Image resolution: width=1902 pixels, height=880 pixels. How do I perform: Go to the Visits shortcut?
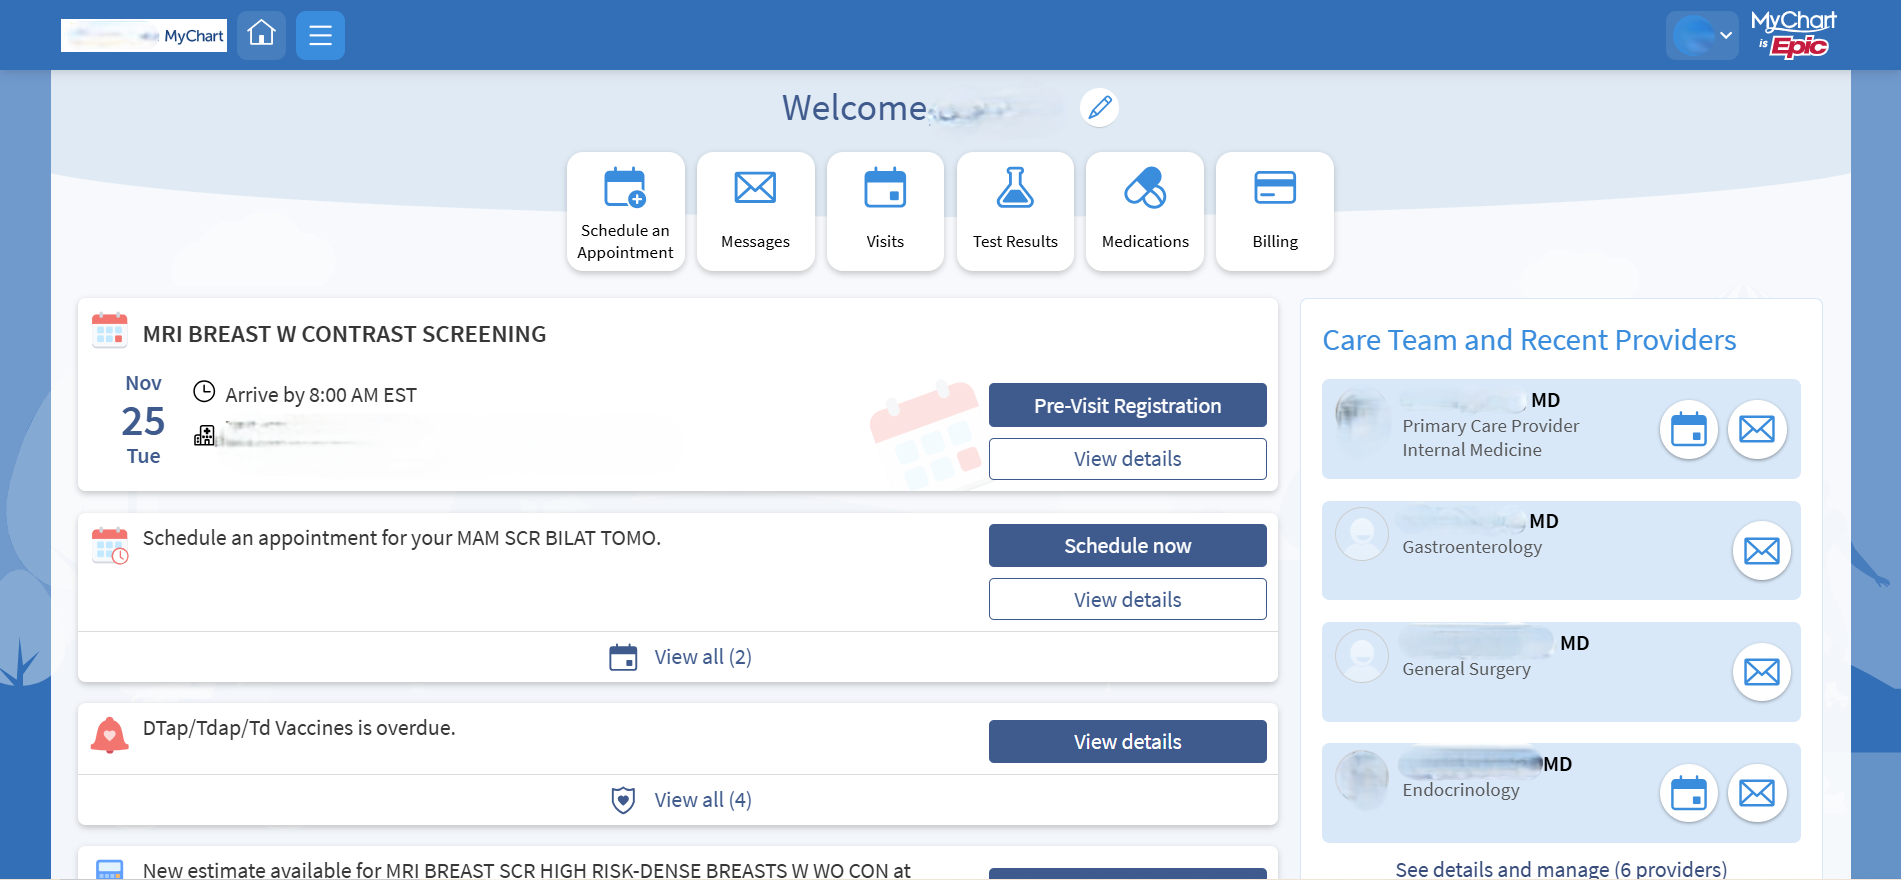[885, 211]
